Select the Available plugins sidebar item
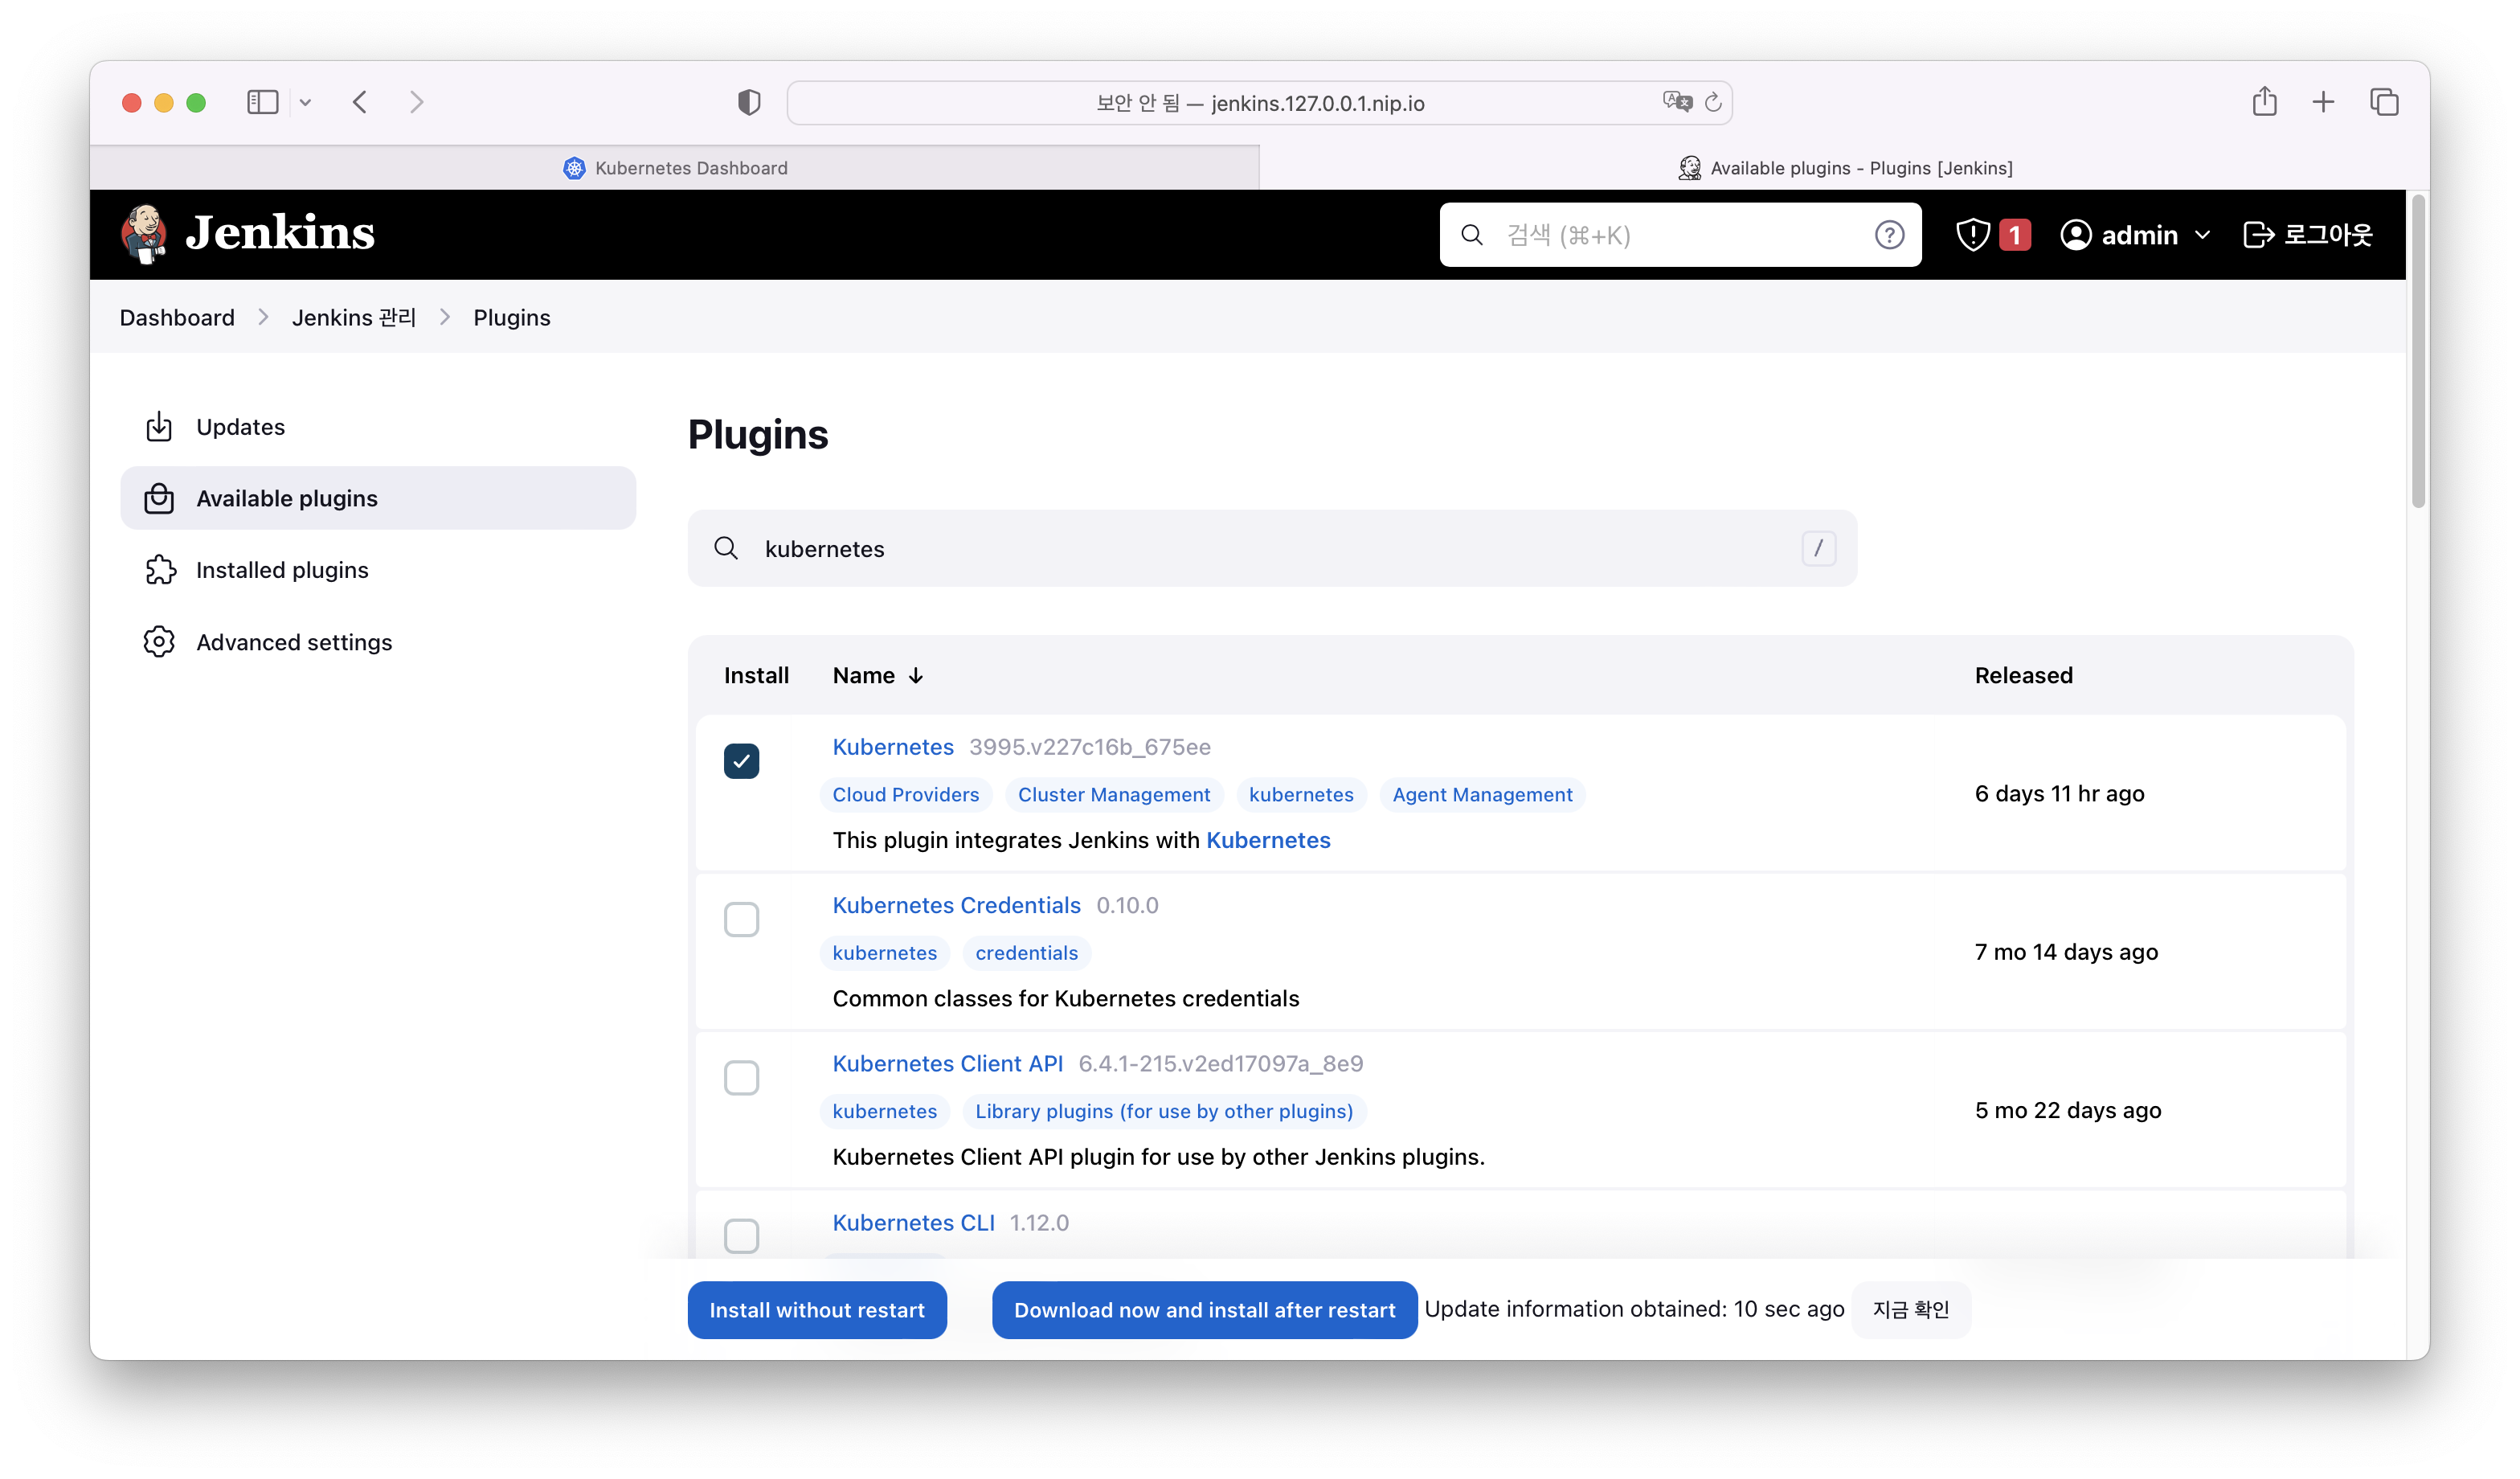Image resolution: width=2520 pixels, height=1479 pixels. click(378, 498)
